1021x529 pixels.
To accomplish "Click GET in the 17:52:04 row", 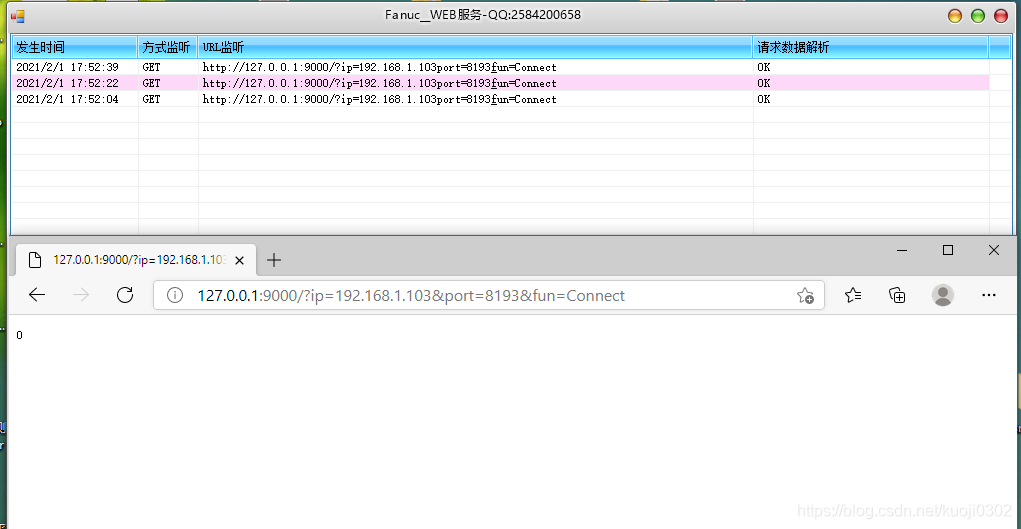I will 151,99.
